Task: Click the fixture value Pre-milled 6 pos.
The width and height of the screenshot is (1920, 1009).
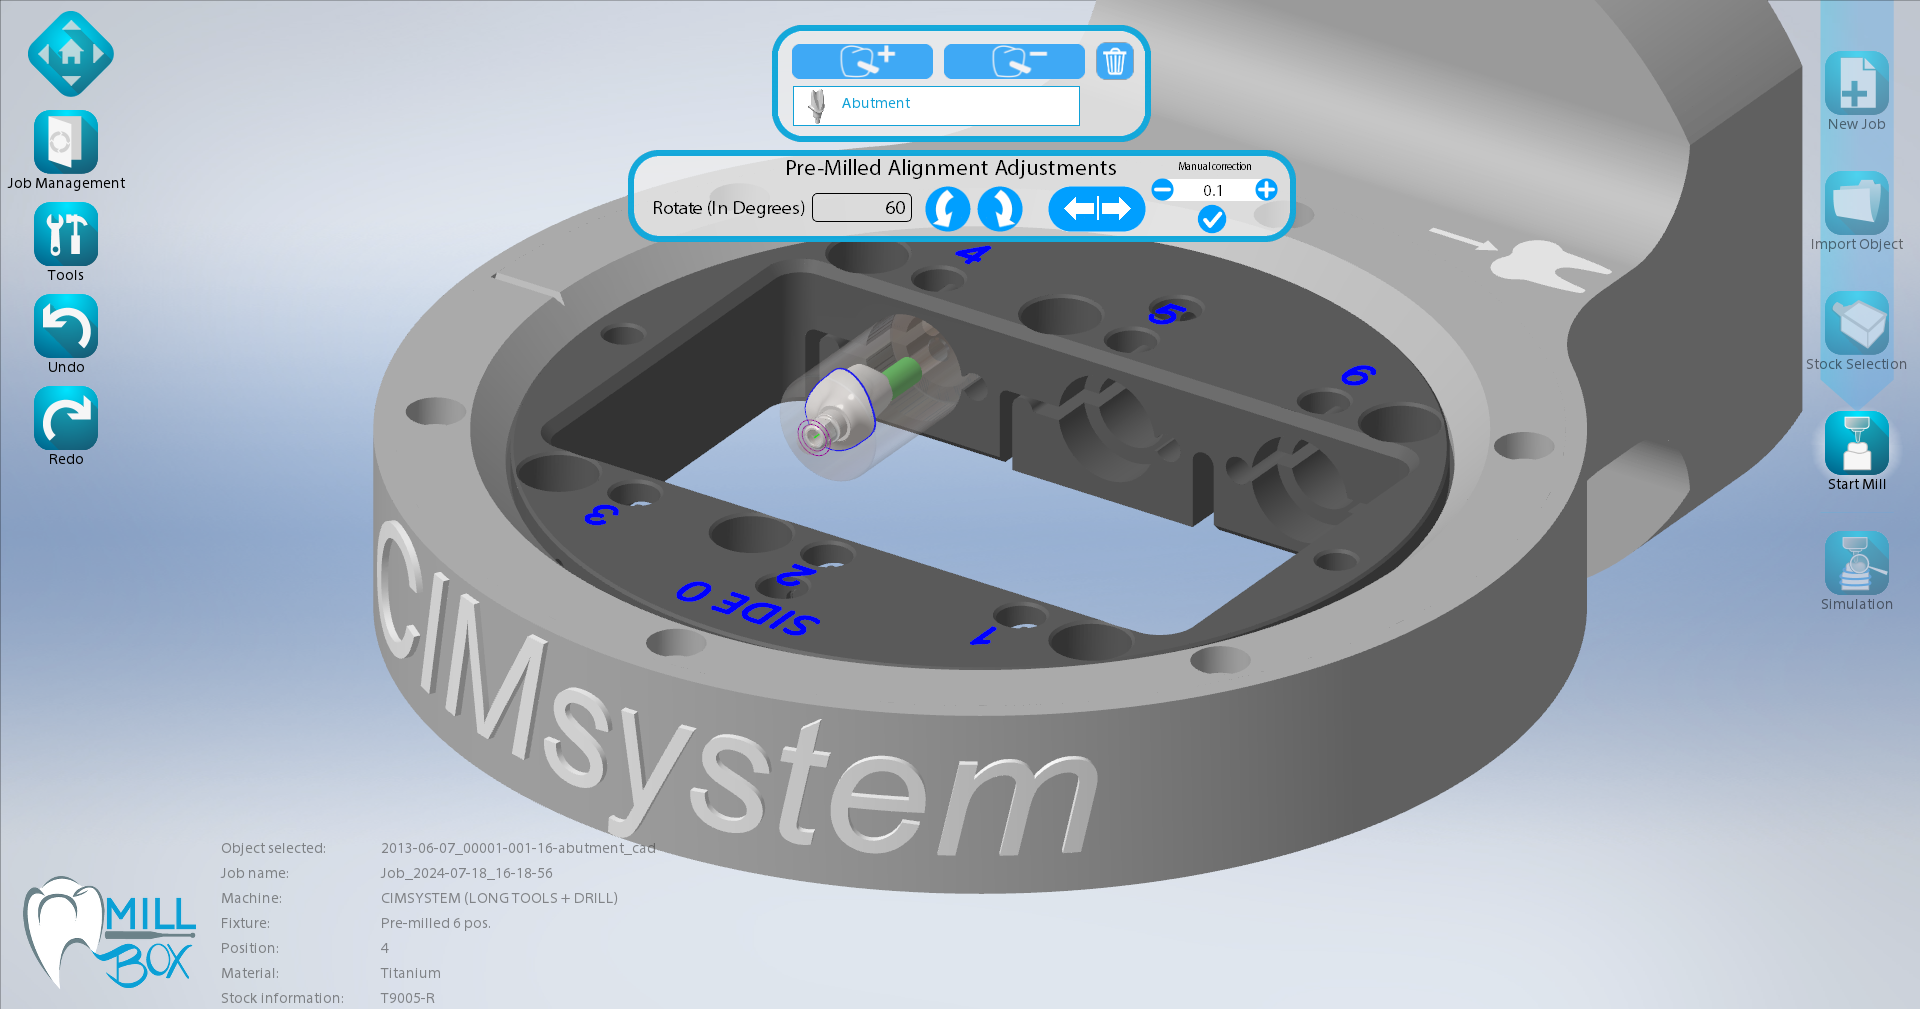Action: 435,923
